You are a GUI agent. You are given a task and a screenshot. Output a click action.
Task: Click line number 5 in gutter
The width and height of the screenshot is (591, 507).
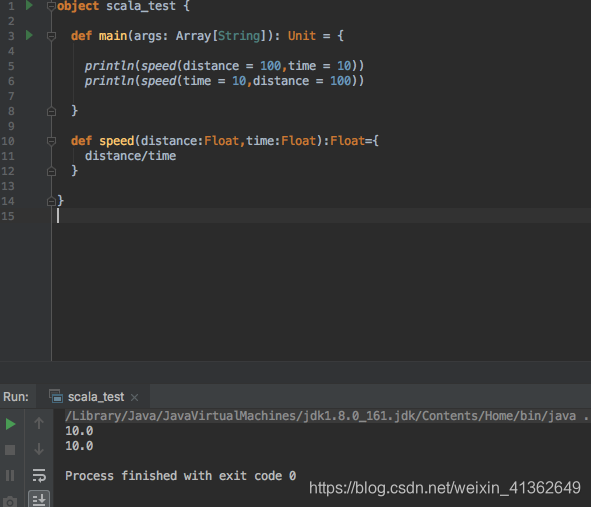(11, 66)
